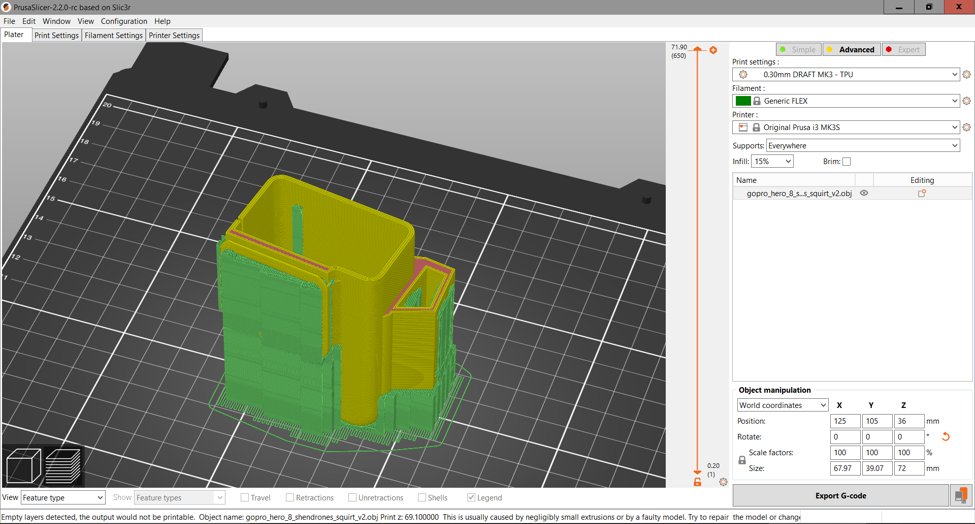The height and width of the screenshot is (524, 975).
Task: Click the top layer slider thumb at 71.90
Action: 697,49
